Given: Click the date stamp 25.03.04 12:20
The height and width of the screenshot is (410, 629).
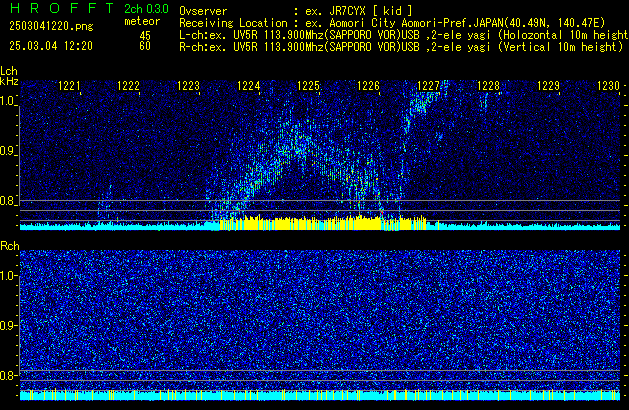Looking at the screenshot, I should (51, 46).
